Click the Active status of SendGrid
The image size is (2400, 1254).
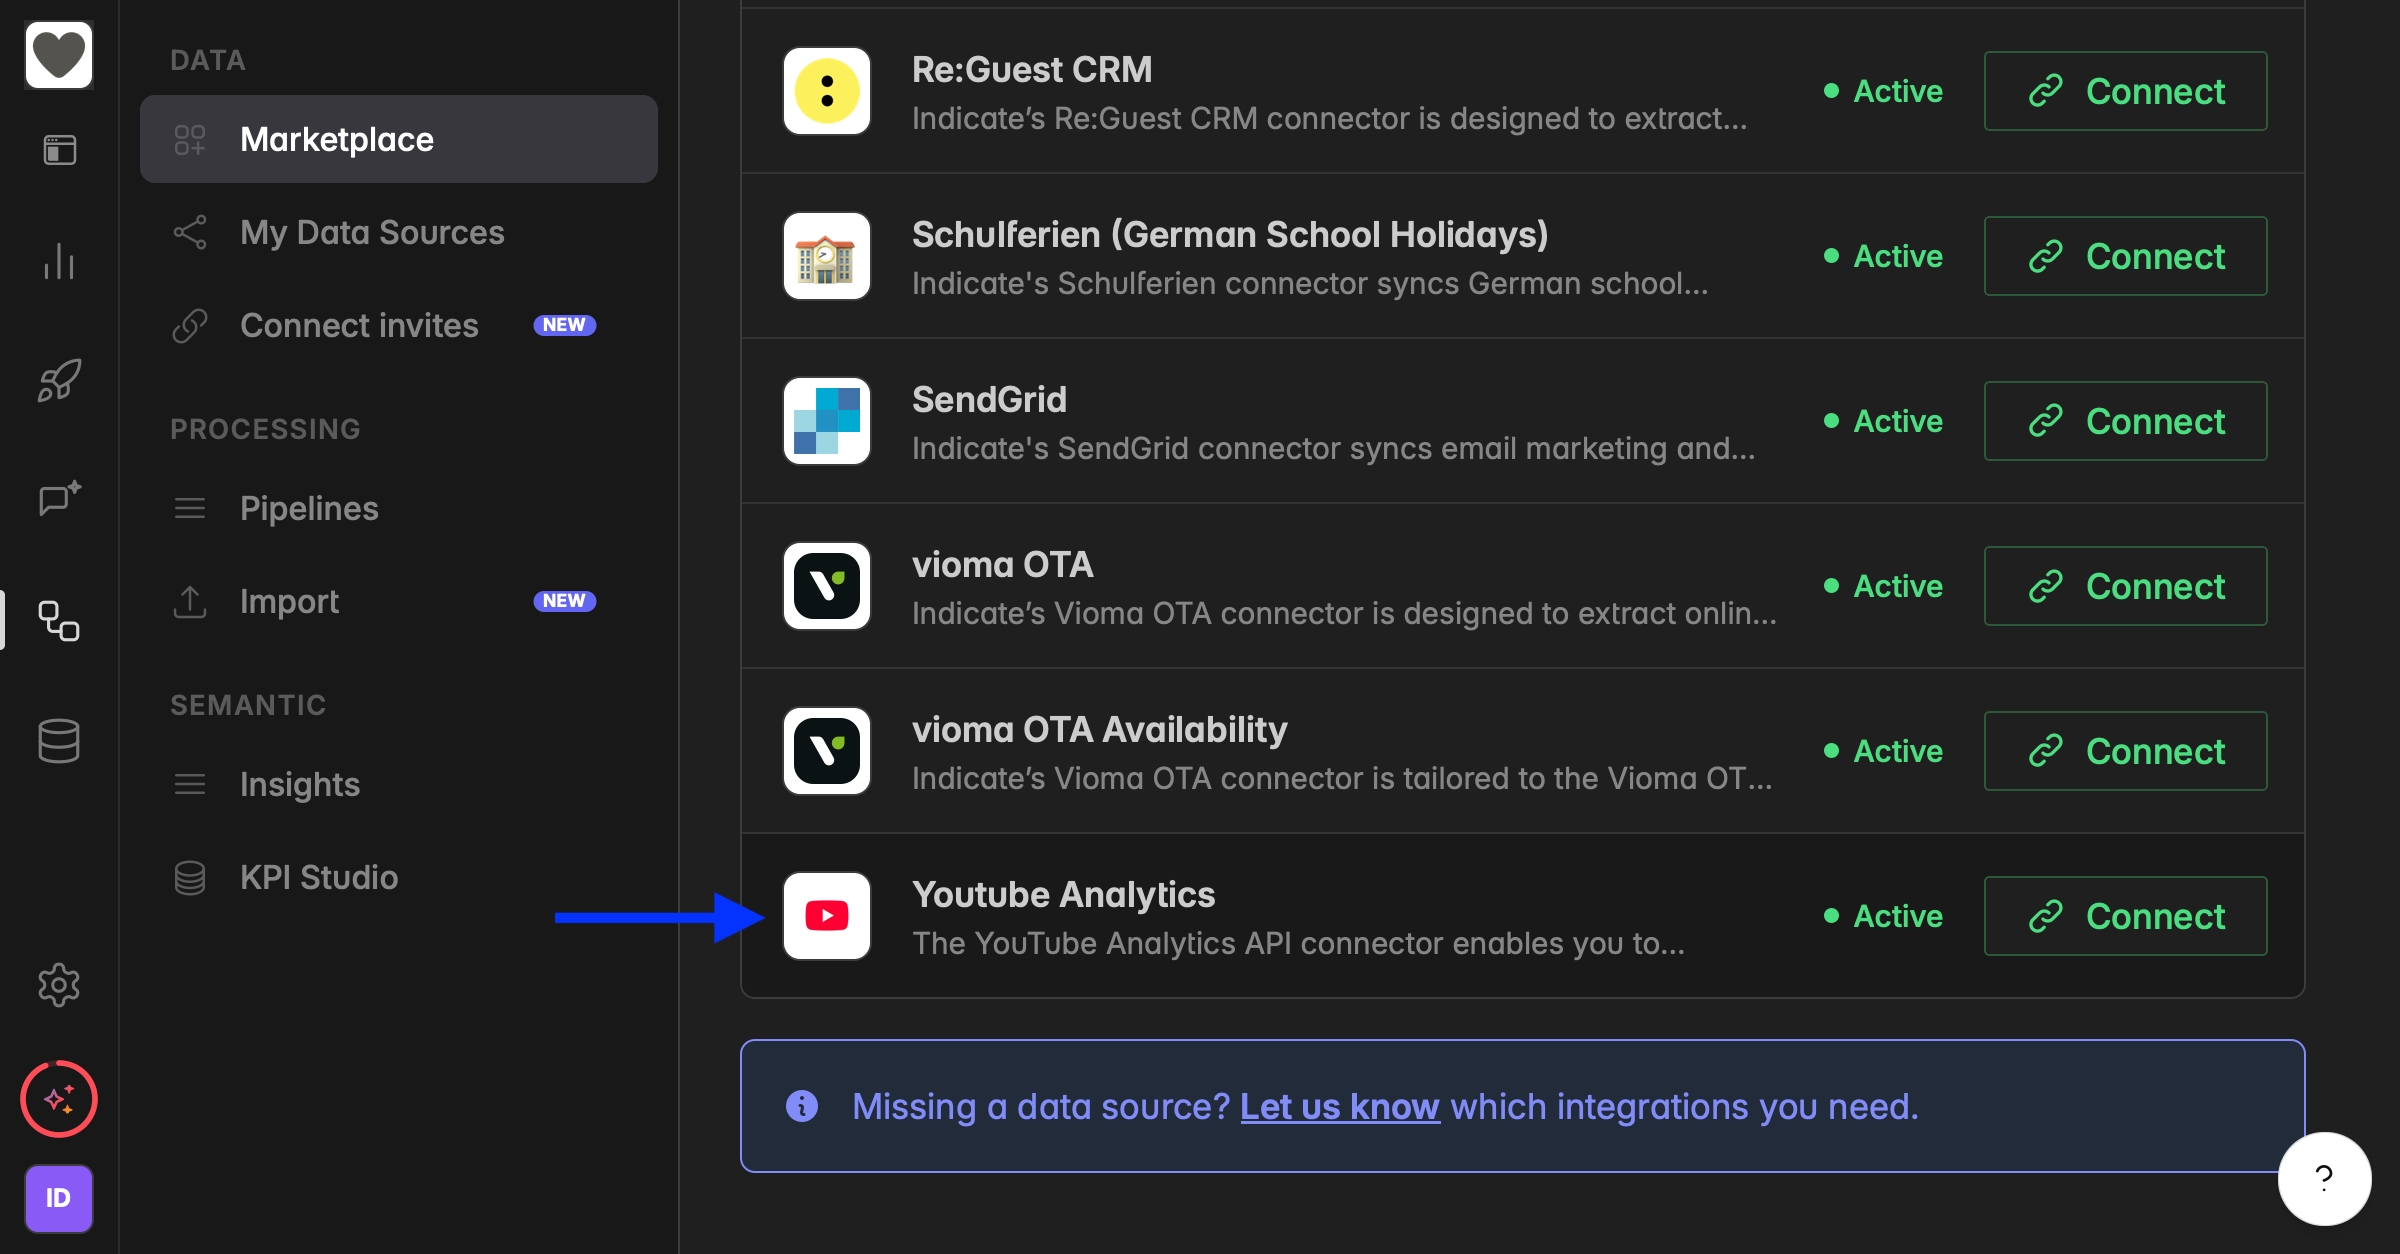pos(1884,421)
